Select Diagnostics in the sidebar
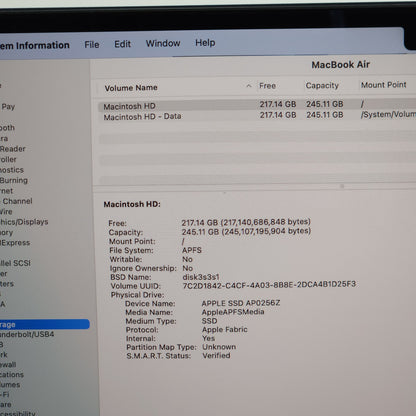The height and width of the screenshot is (416, 416). pyautogui.click(x=12, y=170)
